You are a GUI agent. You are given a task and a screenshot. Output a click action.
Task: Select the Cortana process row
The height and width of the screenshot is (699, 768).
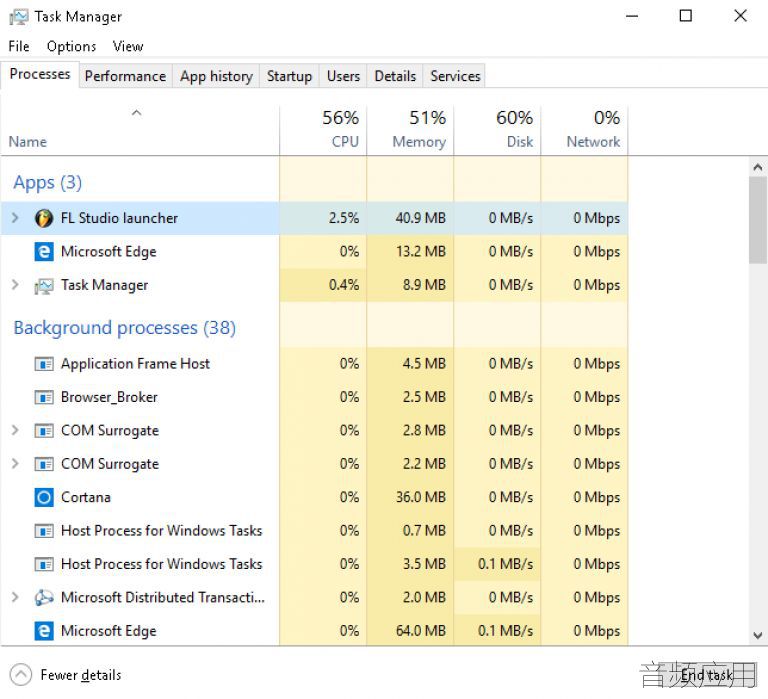314,498
